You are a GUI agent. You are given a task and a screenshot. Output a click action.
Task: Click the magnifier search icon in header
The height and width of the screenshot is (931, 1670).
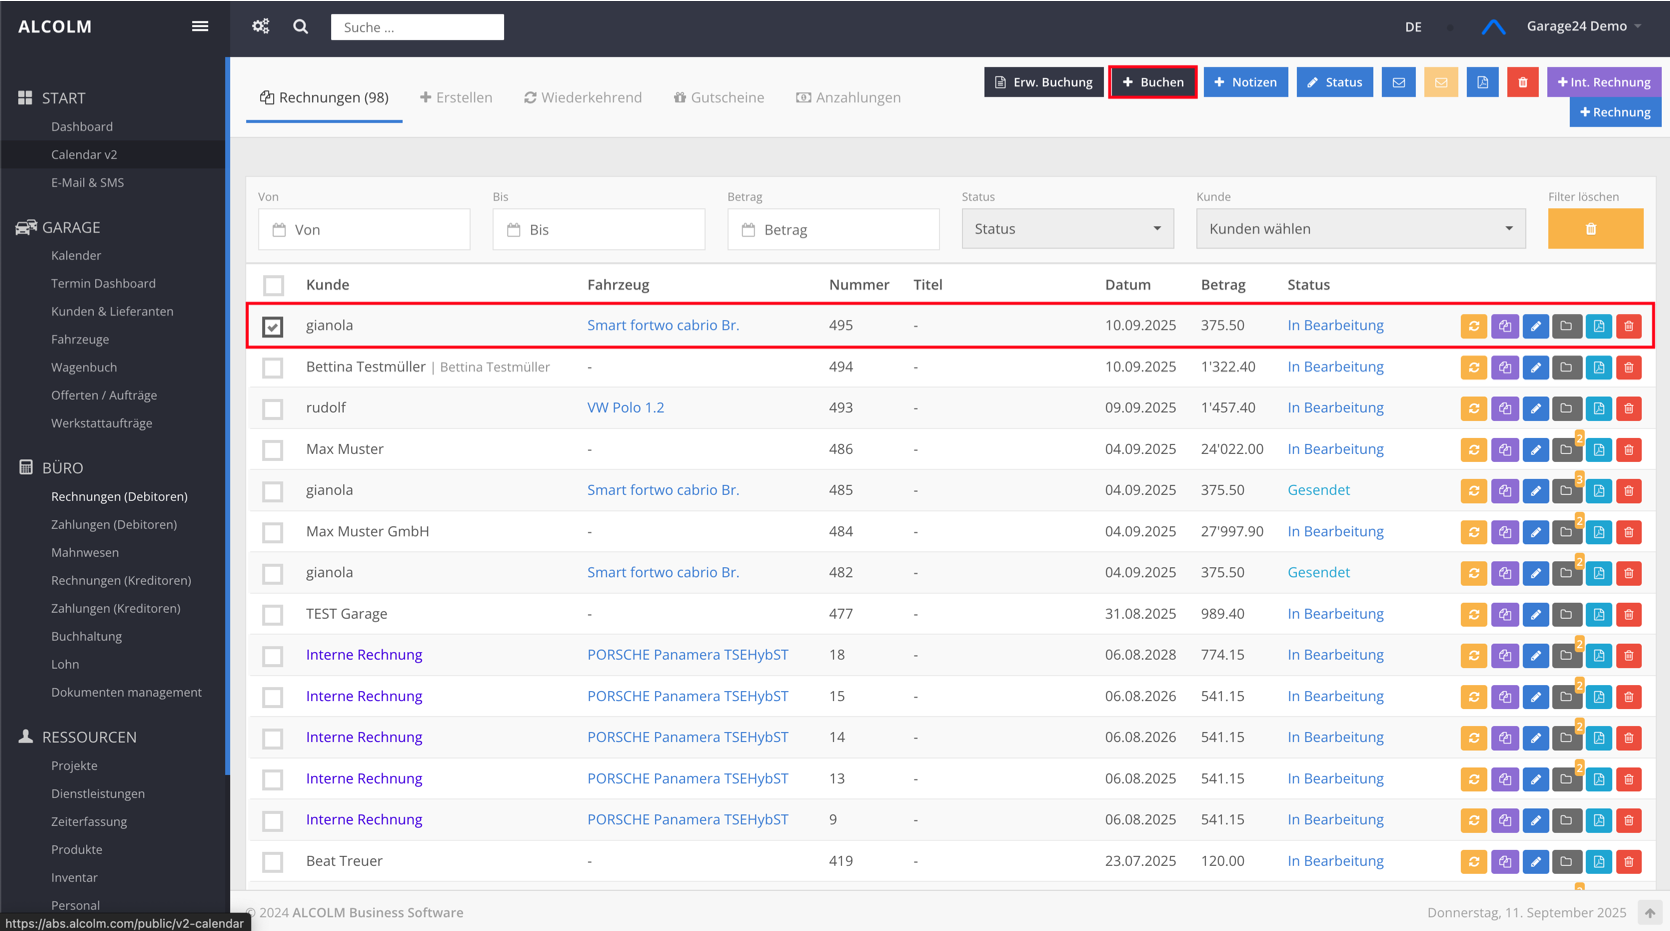301,27
